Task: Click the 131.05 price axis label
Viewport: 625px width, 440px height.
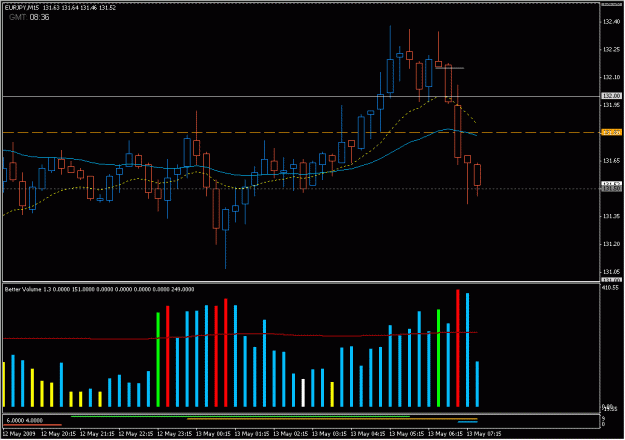Action: click(612, 272)
